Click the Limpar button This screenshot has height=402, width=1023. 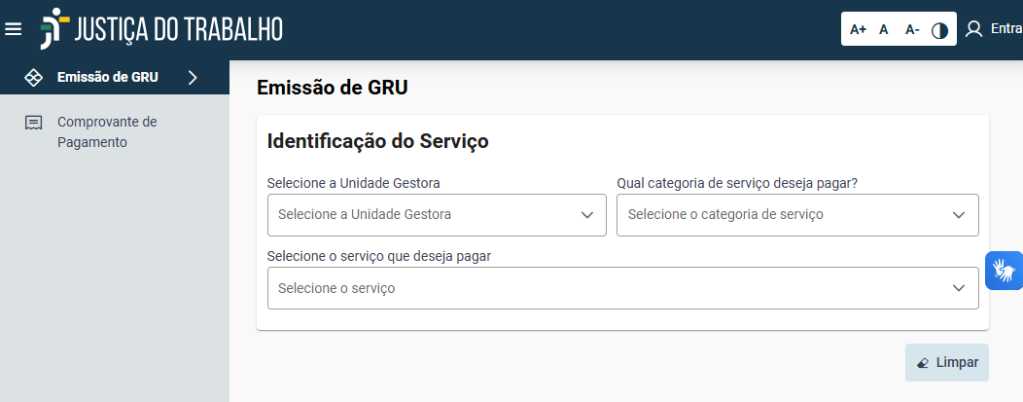click(x=947, y=363)
